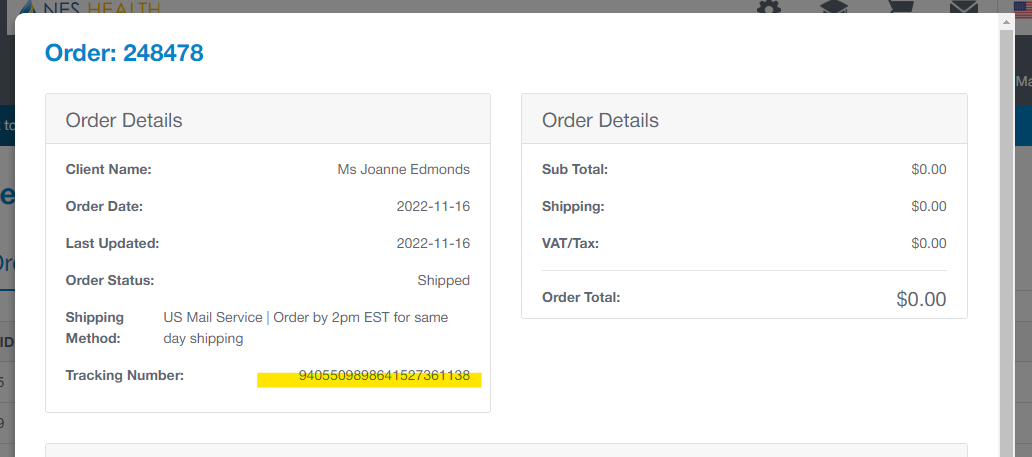Click the Shipped order status value
Viewport: 1032px width, 457px height.
click(x=444, y=281)
